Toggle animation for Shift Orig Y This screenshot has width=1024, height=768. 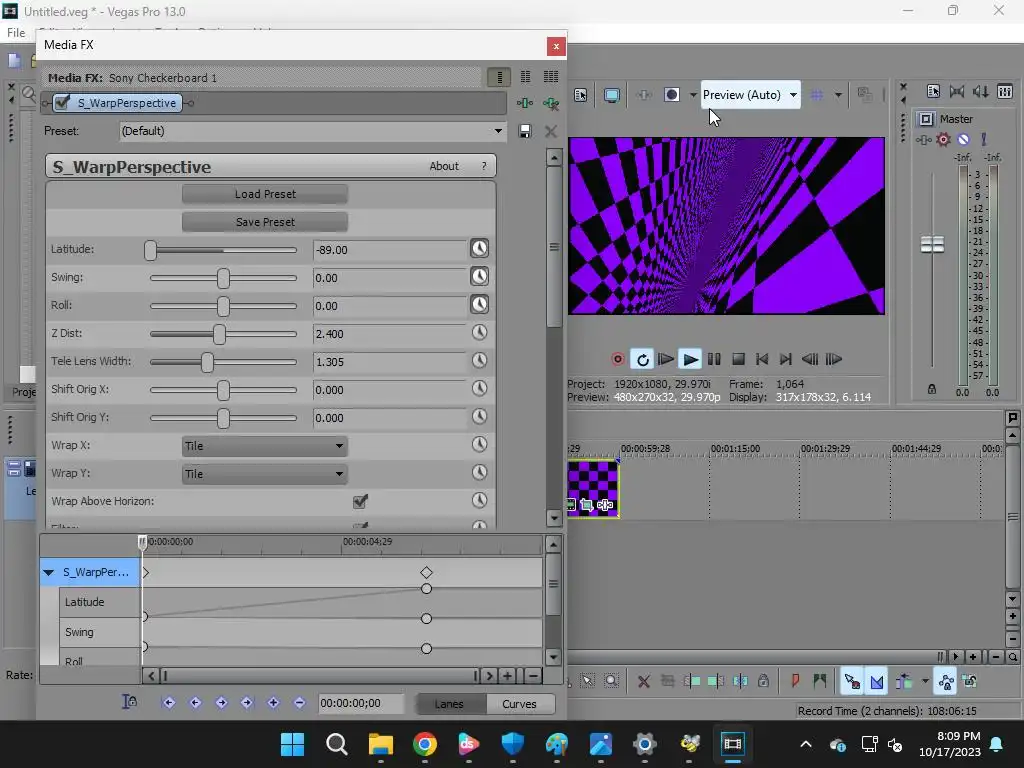coord(479,417)
